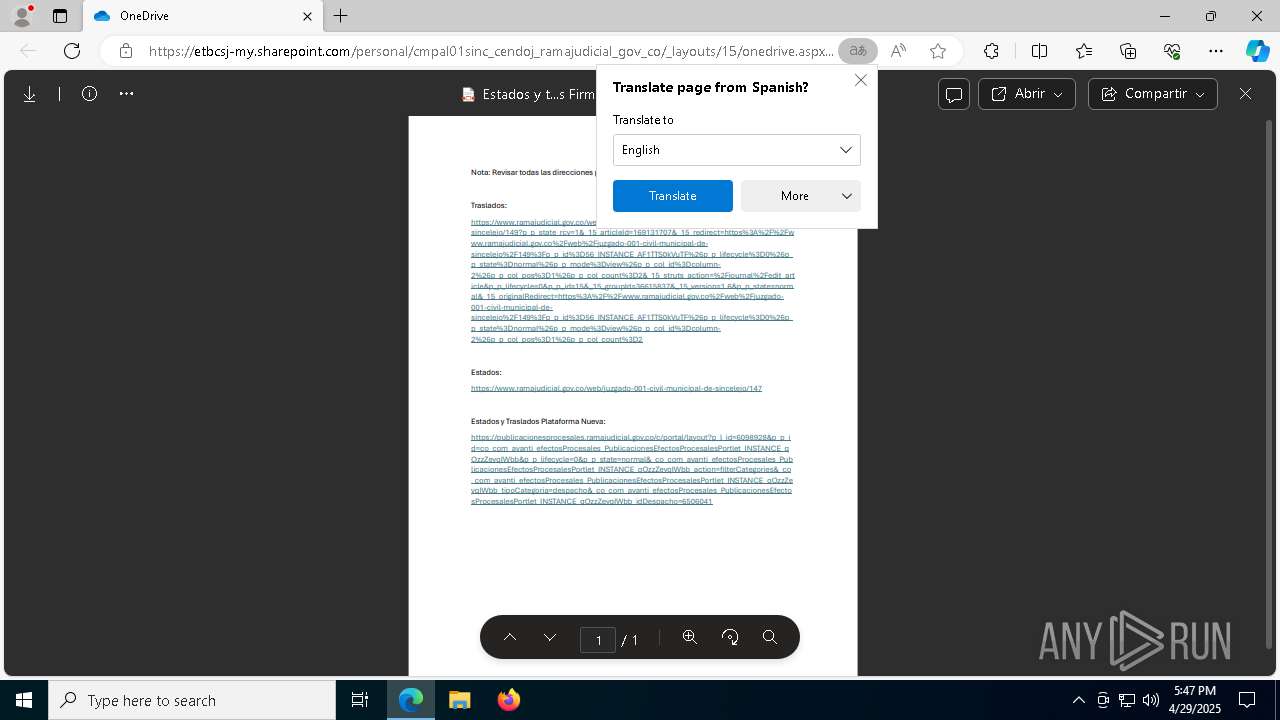Open a new browser tab
1280x720 pixels.
(341, 16)
